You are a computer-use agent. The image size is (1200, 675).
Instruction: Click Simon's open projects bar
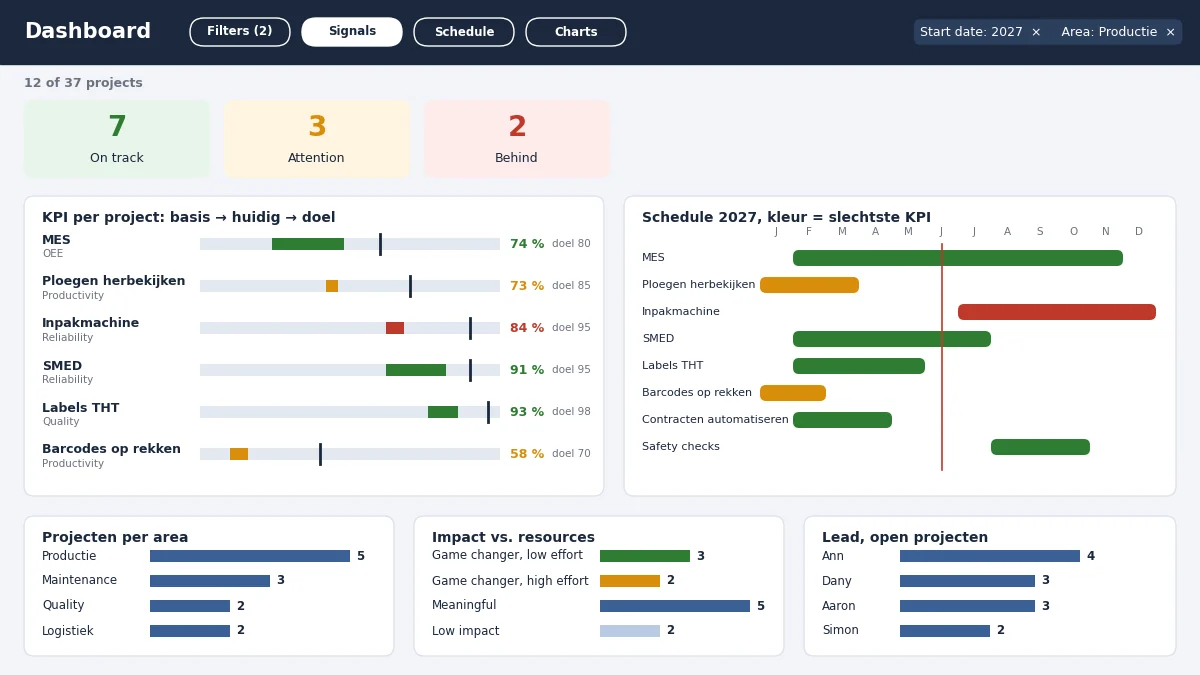click(945, 631)
